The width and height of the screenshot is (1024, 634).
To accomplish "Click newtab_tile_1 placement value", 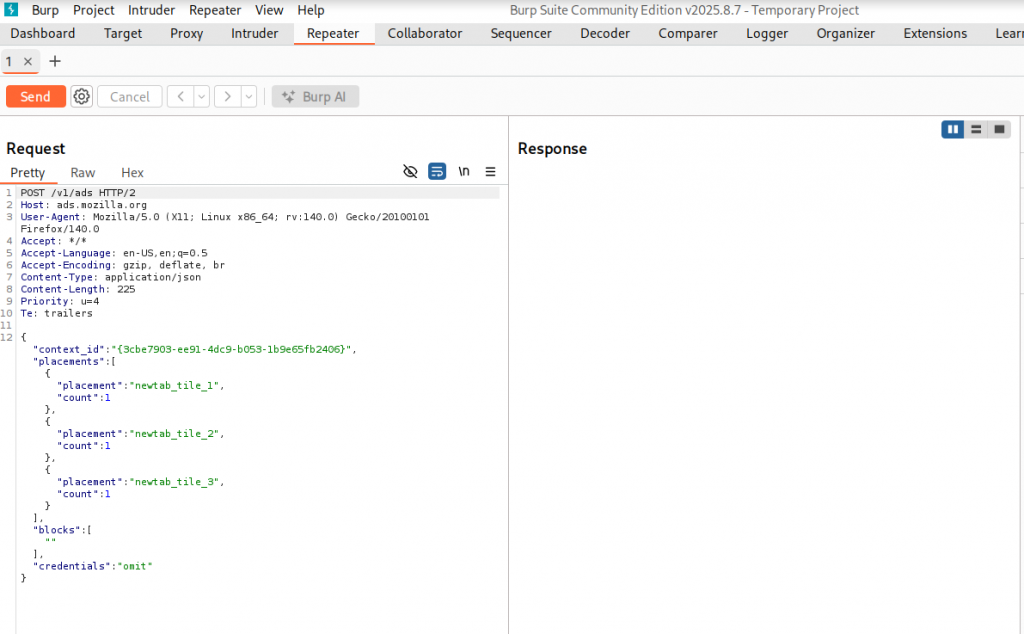I will click(174, 386).
